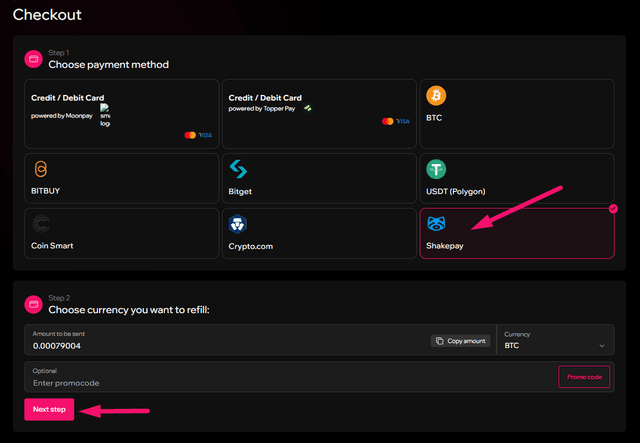
Task: Choose the Crypto.com payment tile
Action: click(x=319, y=234)
